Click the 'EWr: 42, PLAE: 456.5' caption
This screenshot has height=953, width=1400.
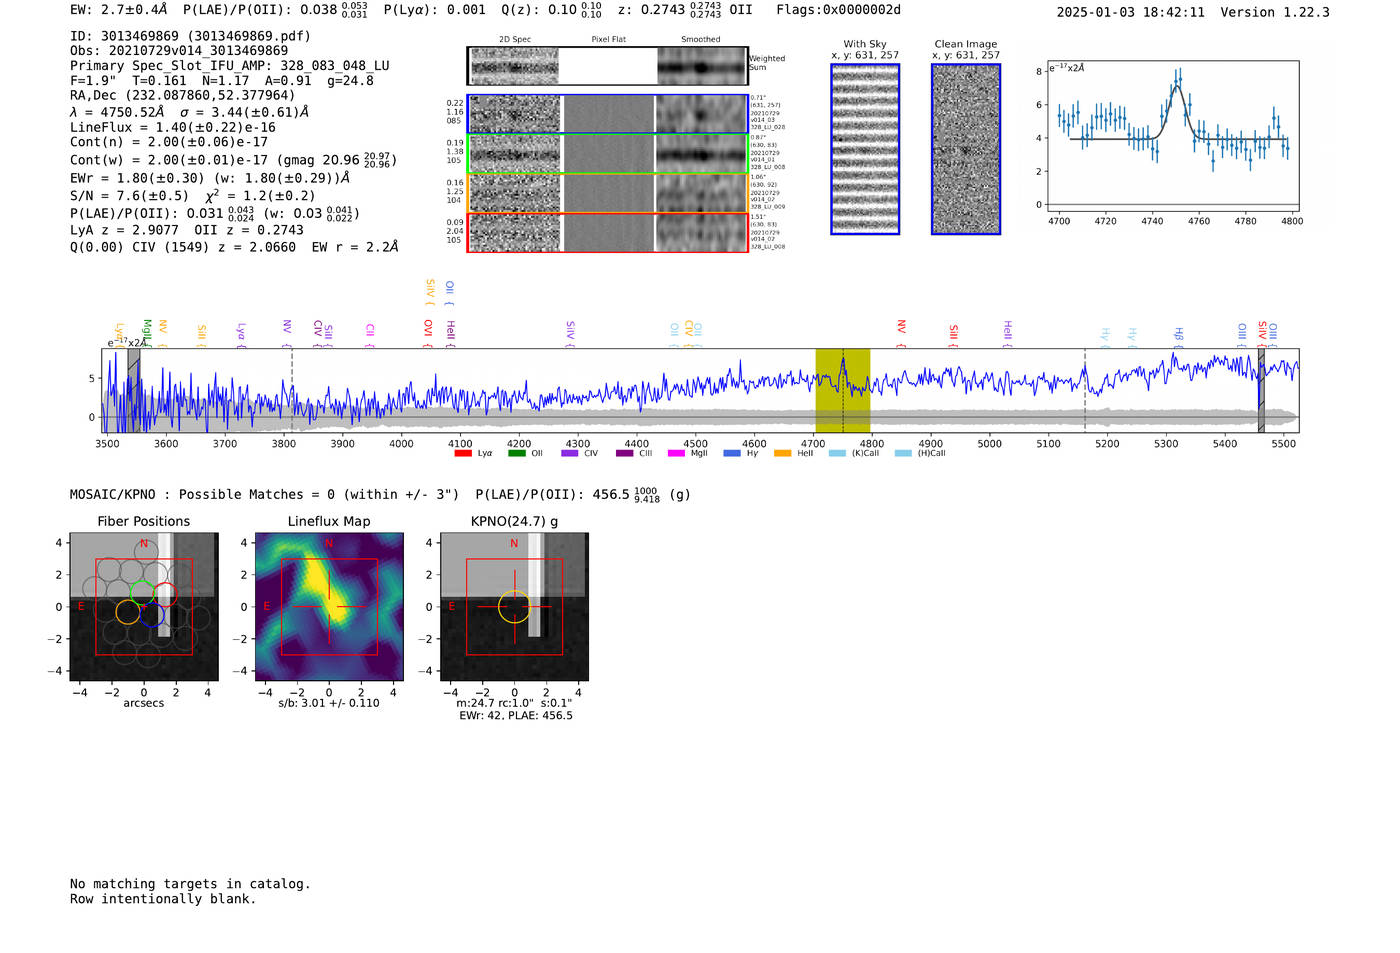pyautogui.click(x=516, y=716)
